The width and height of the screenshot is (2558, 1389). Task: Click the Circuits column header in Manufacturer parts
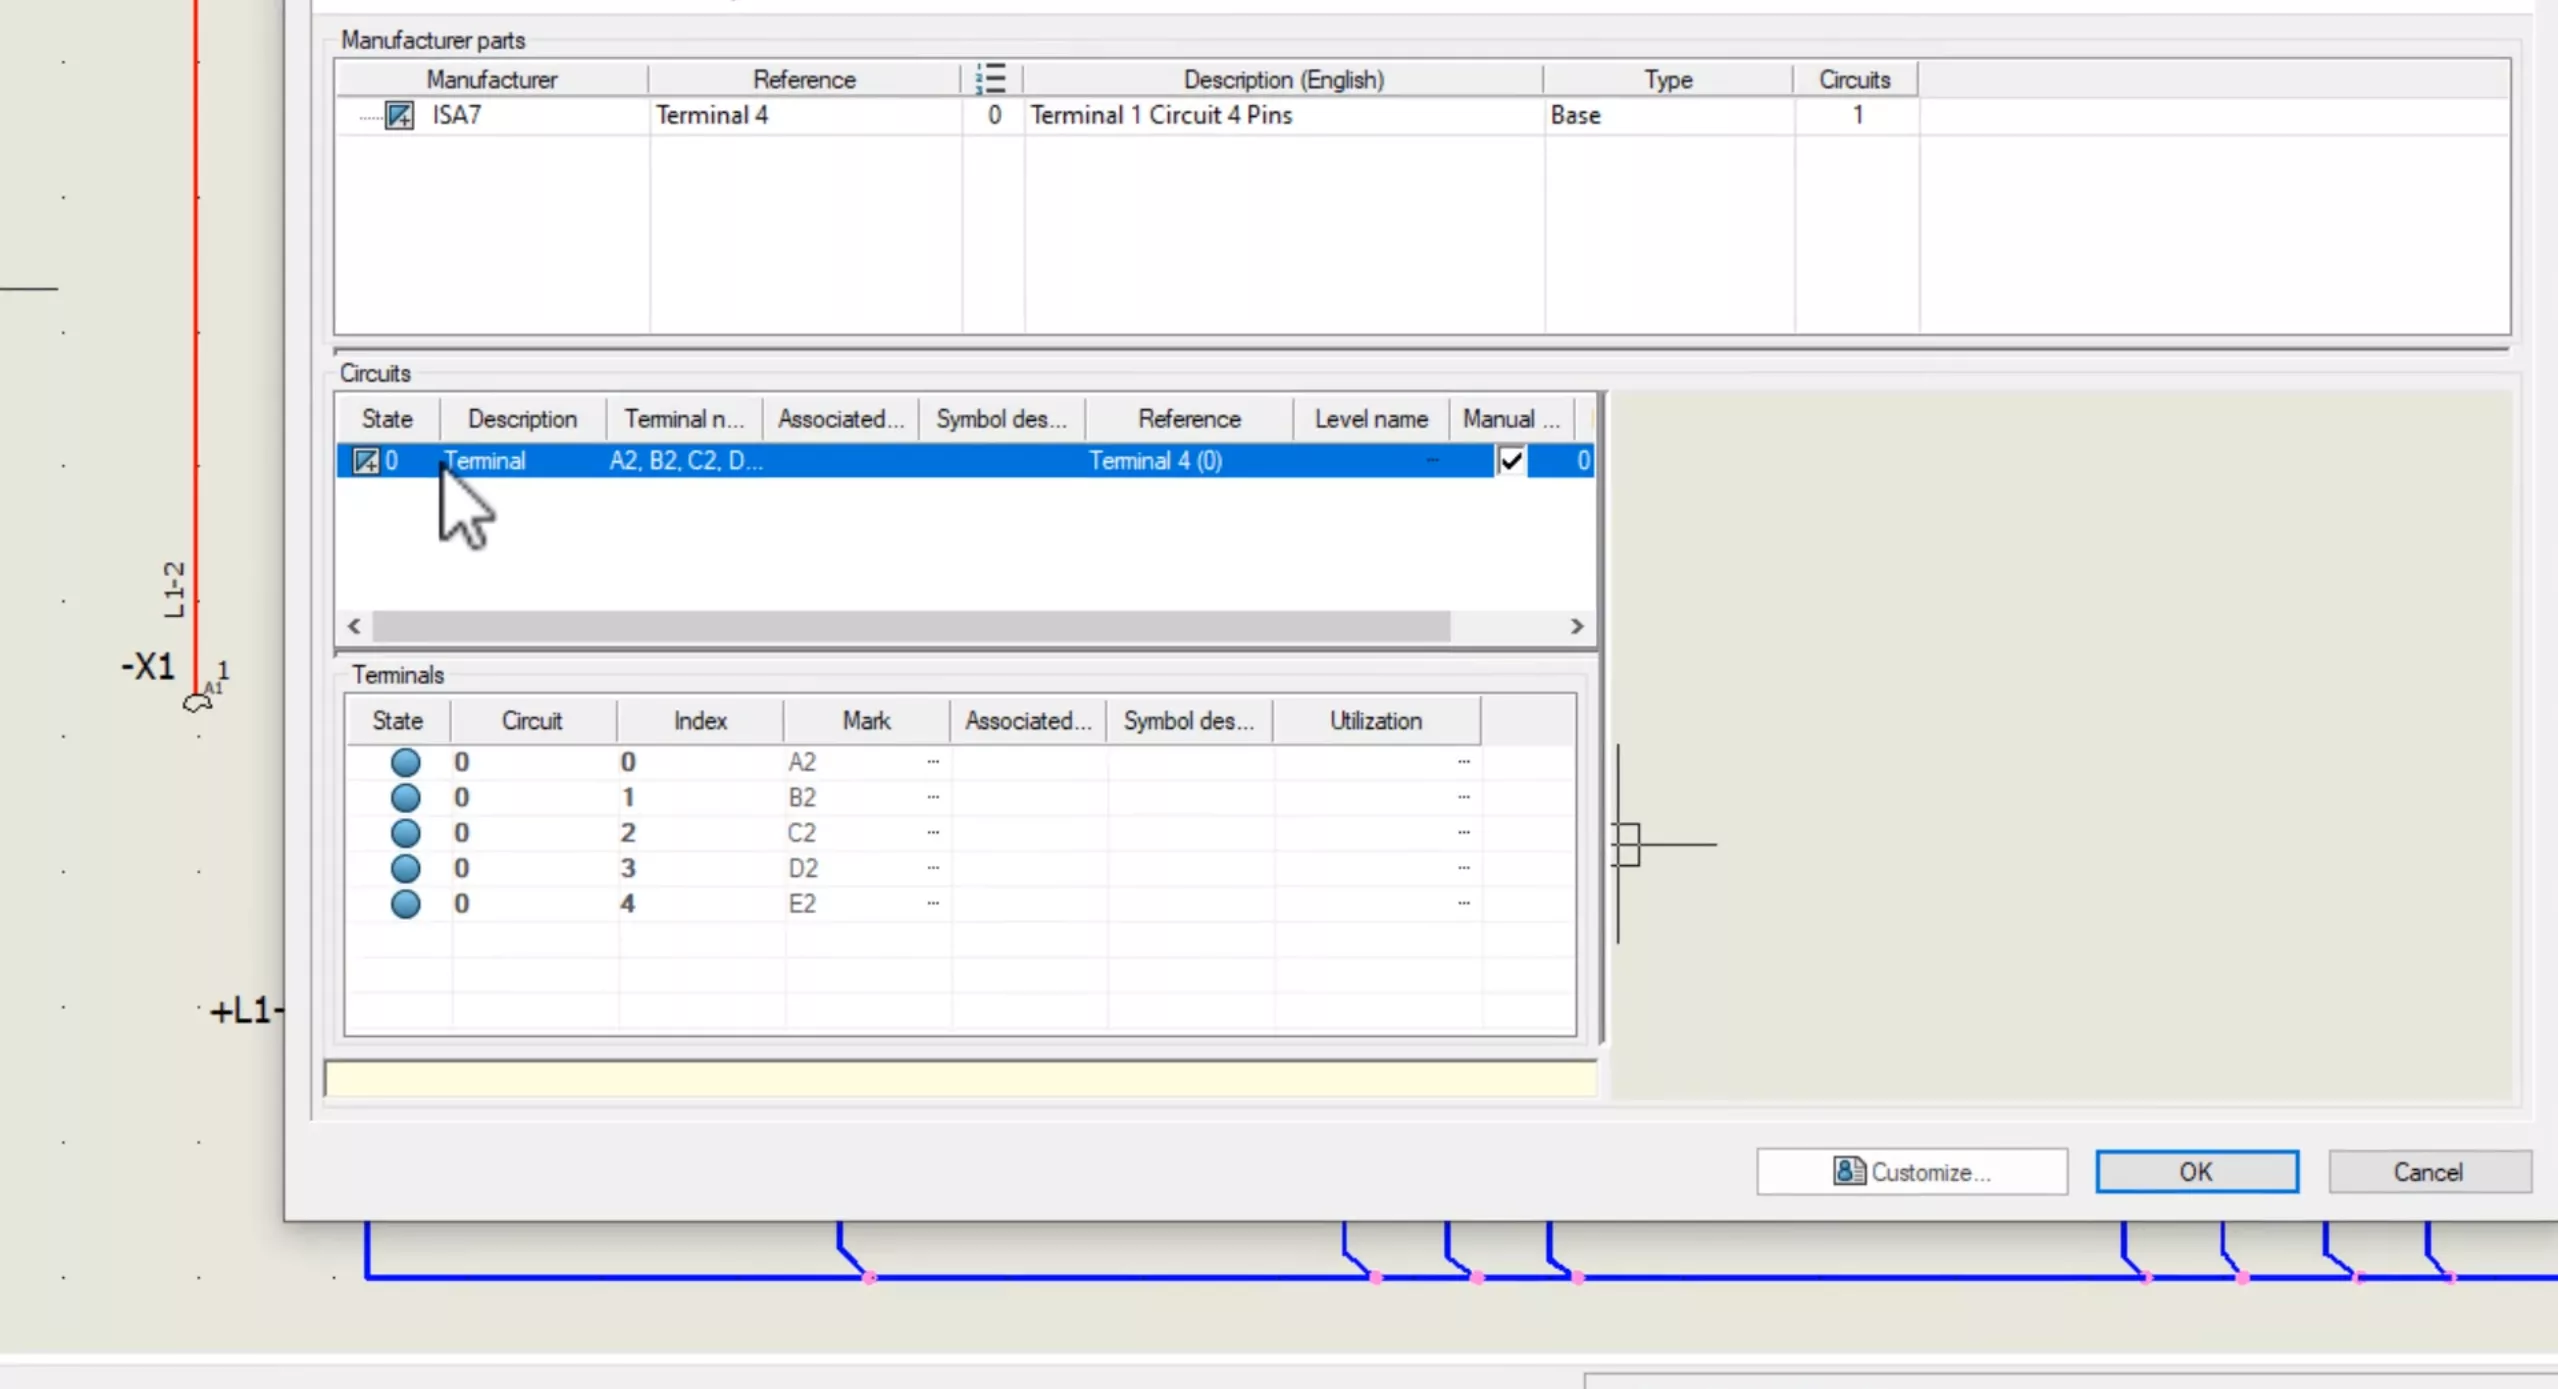click(x=1855, y=79)
